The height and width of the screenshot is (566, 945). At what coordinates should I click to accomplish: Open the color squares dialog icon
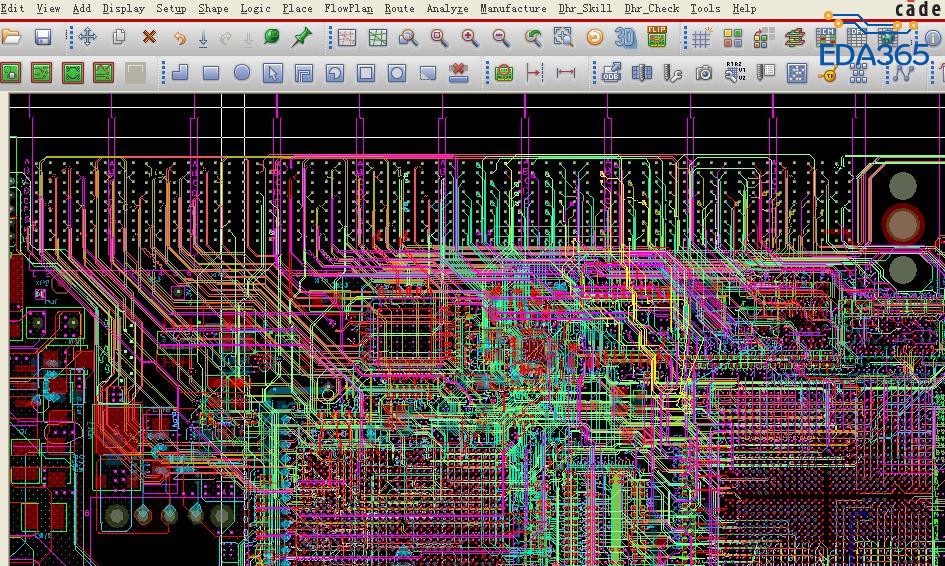(x=733, y=38)
